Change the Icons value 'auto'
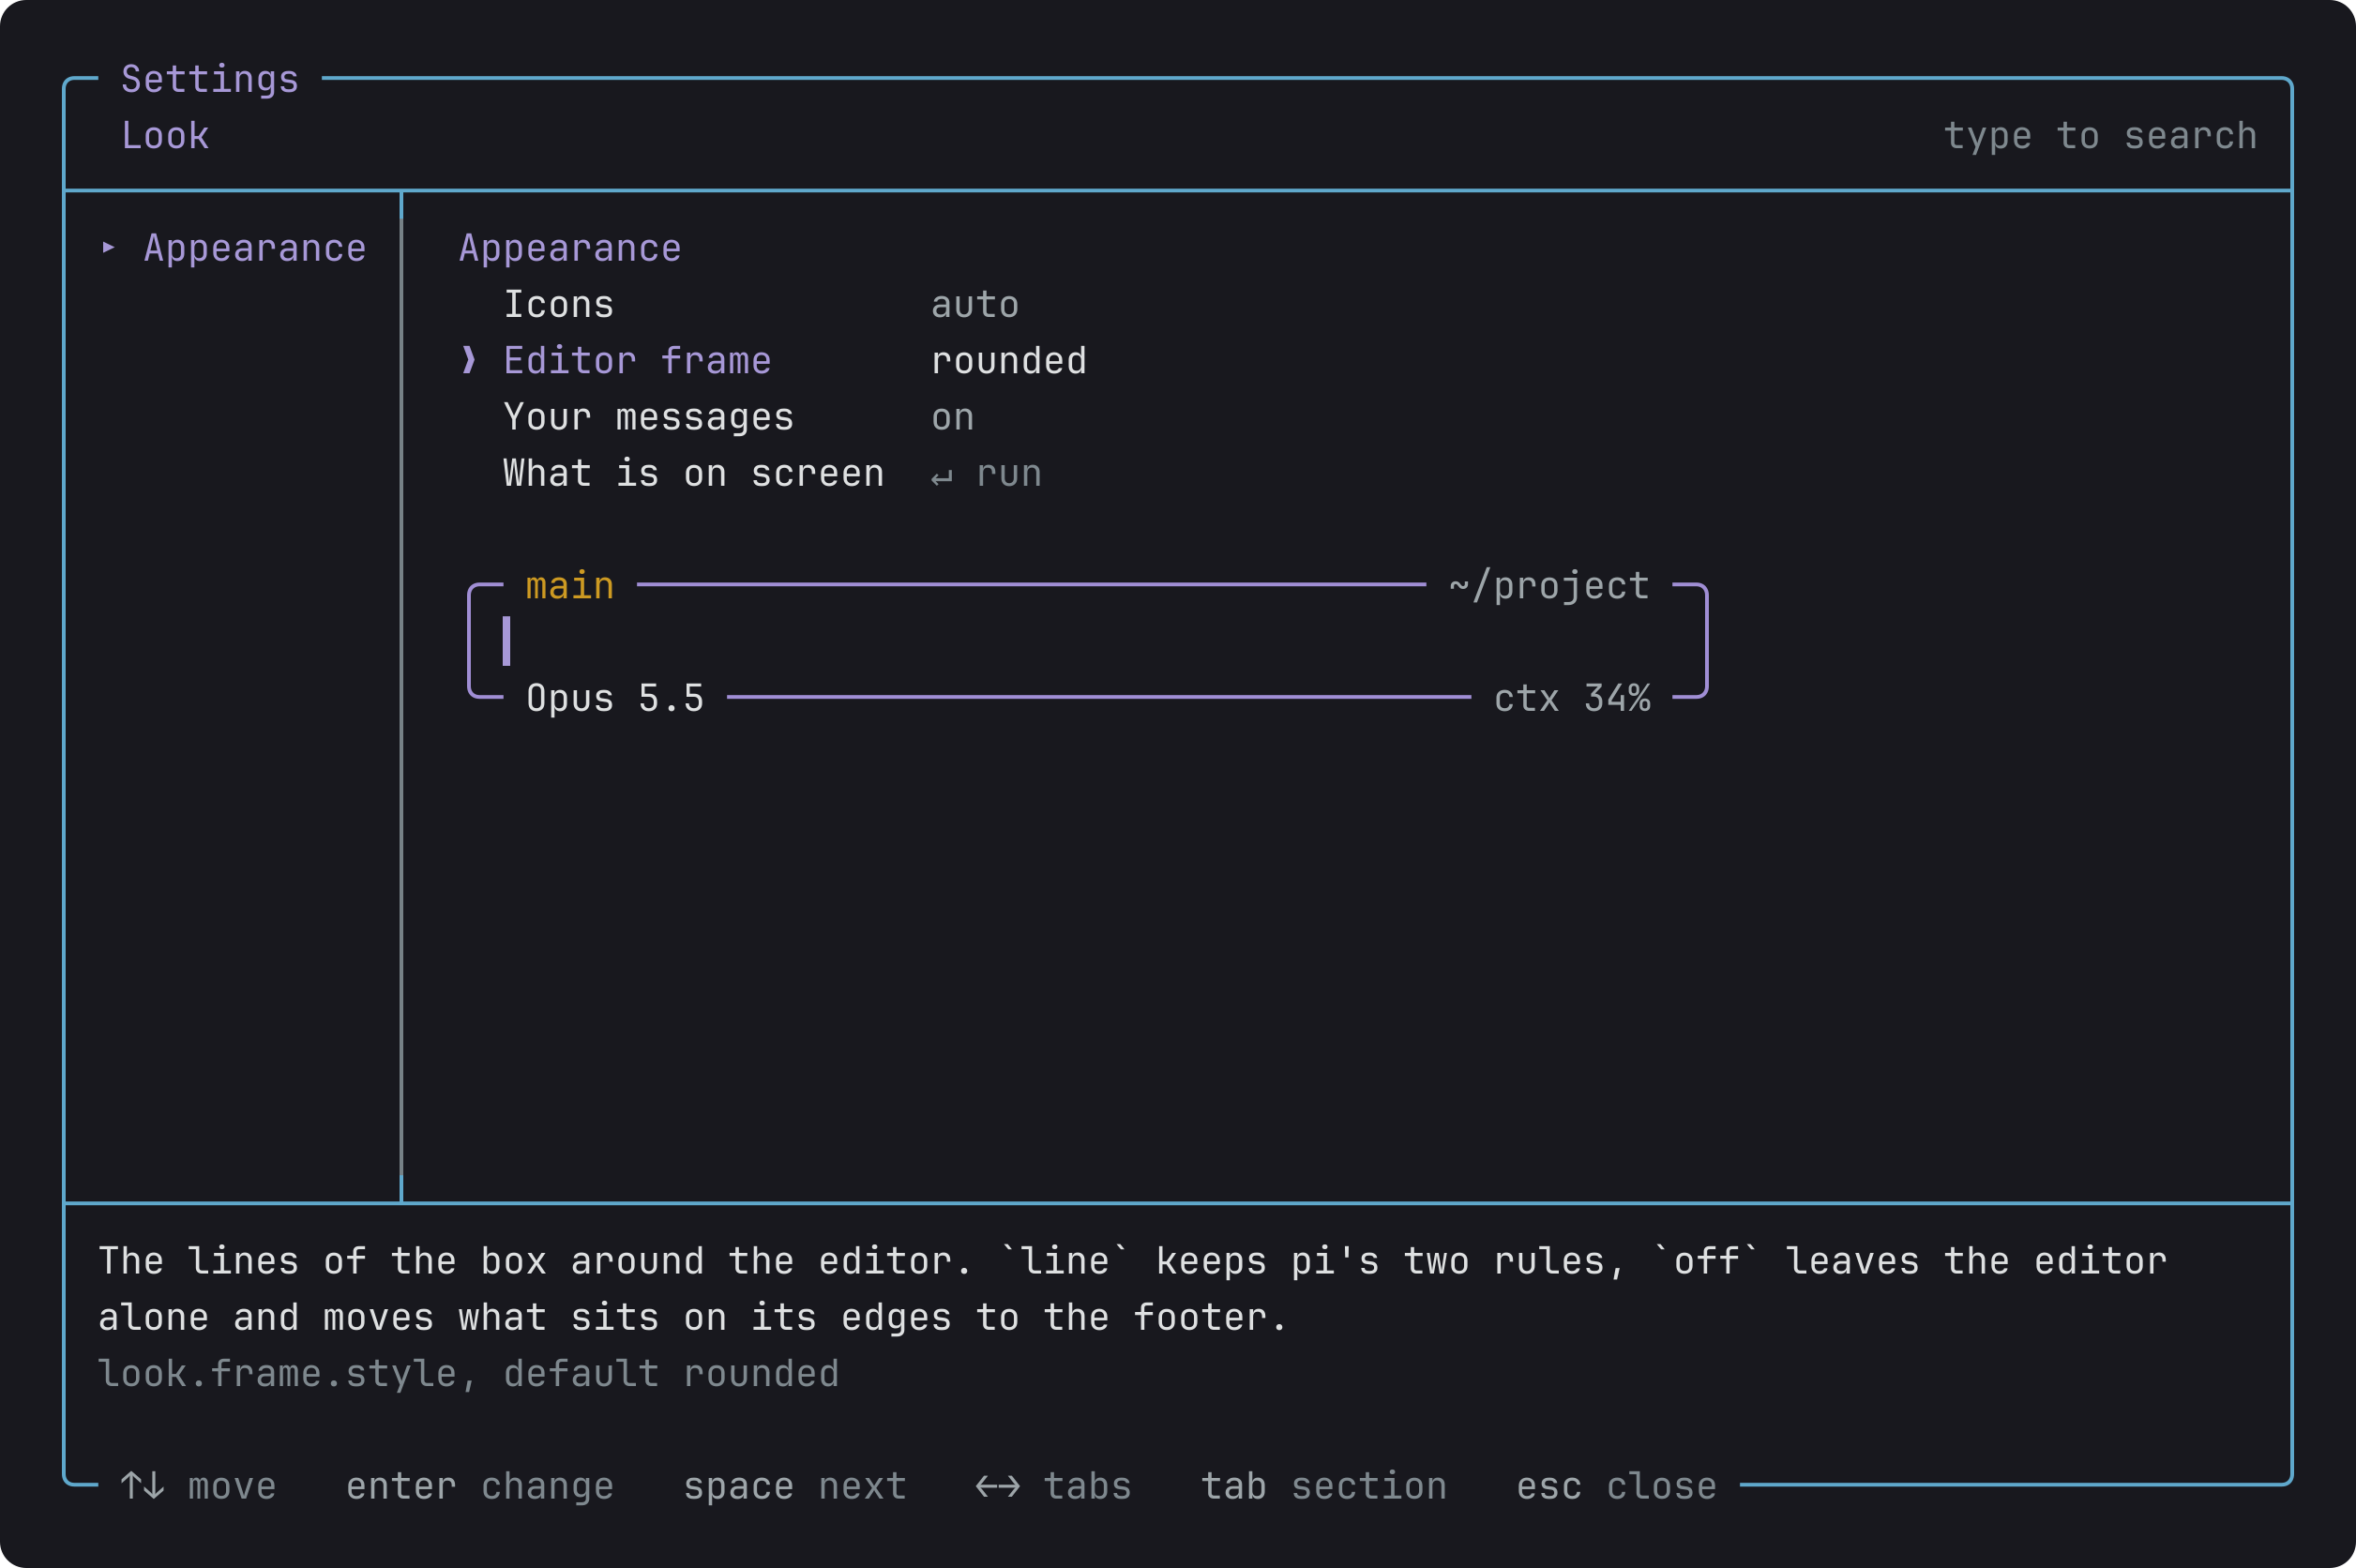This screenshot has height=1568, width=2356. pos(975,305)
